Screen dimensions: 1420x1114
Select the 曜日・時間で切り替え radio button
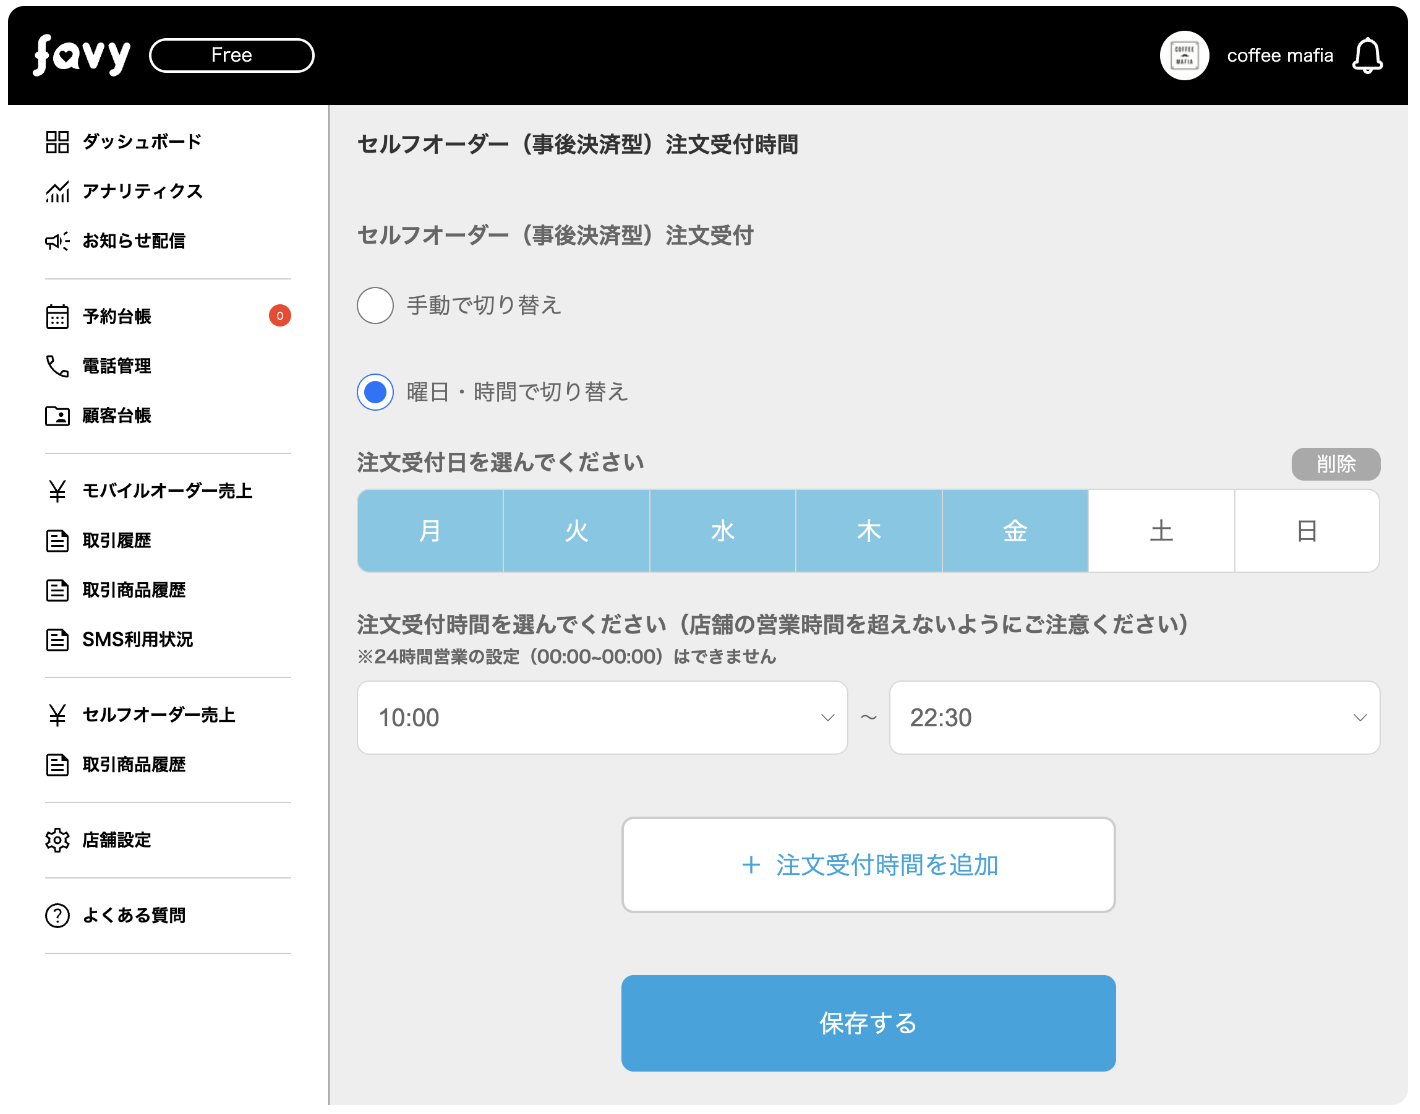pos(375,392)
